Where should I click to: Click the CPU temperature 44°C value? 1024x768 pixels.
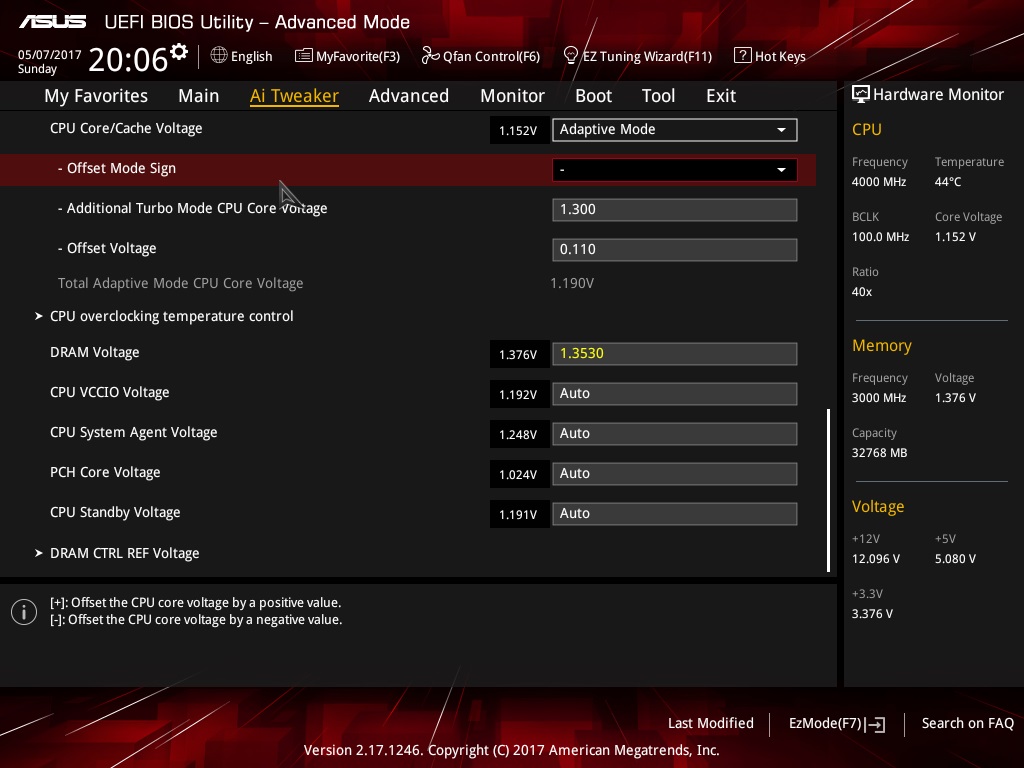tap(948, 182)
